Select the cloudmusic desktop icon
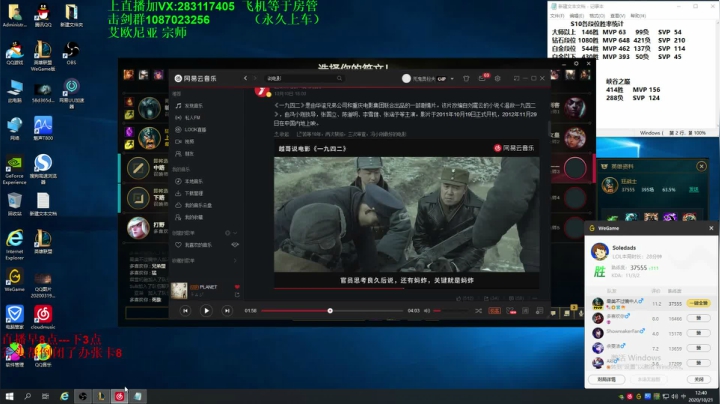This screenshot has width=720, height=404. point(43,317)
